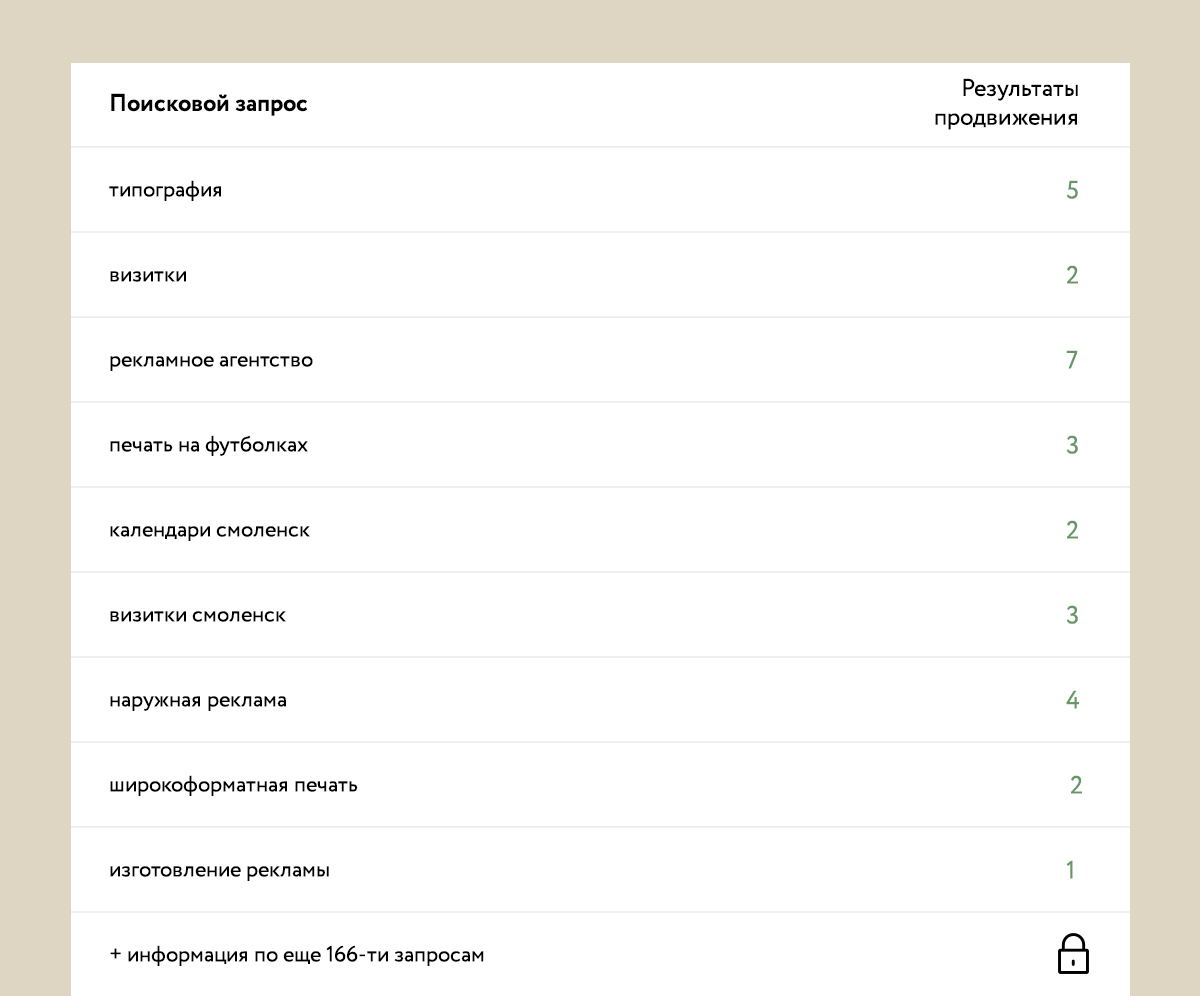Click the 'Поисковой запрос' column header
Screen dimensions: 1200x996
(208, 104)
